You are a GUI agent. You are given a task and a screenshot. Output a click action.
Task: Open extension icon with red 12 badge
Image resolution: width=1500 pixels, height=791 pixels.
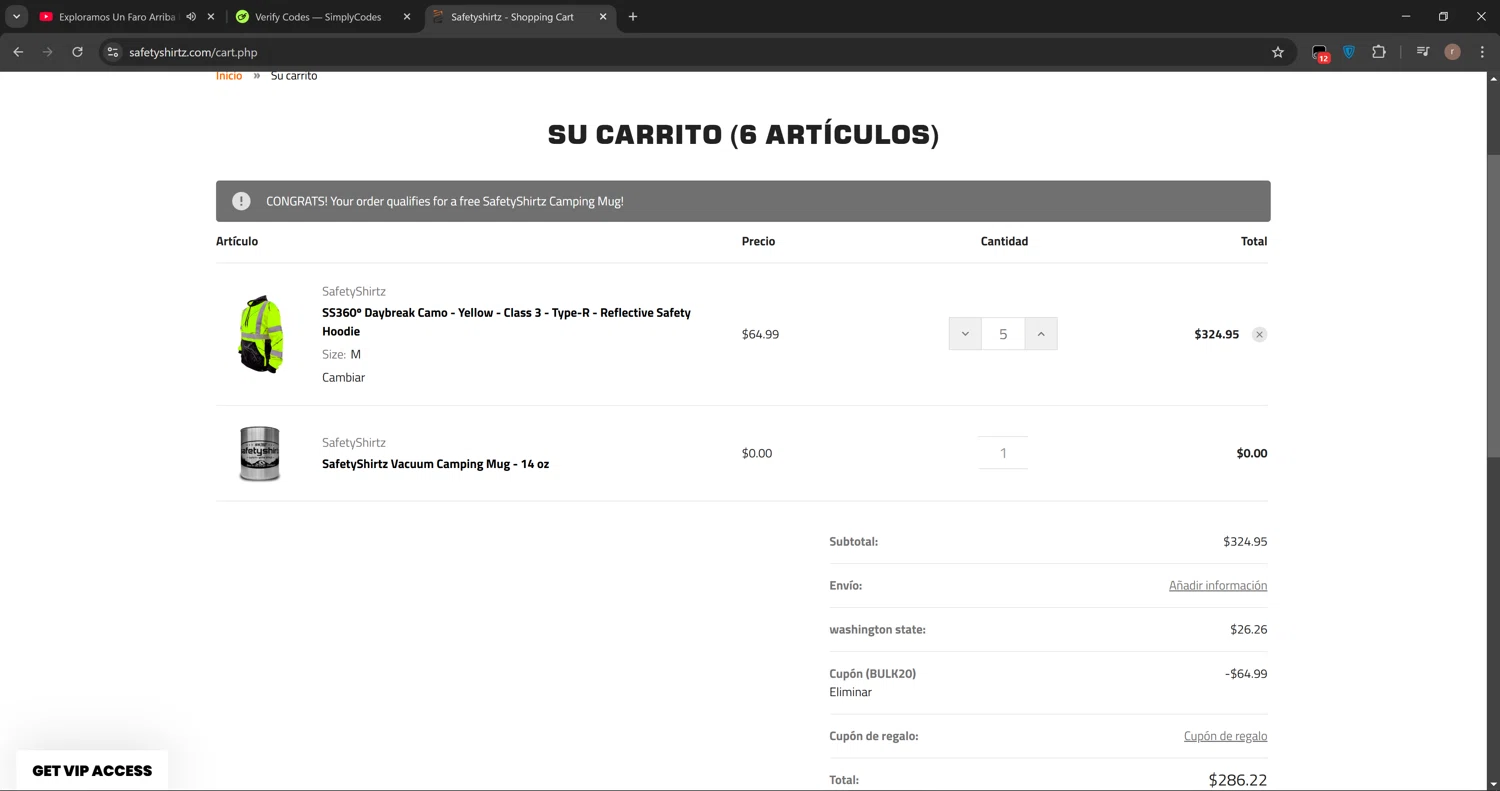point(1320,53)
